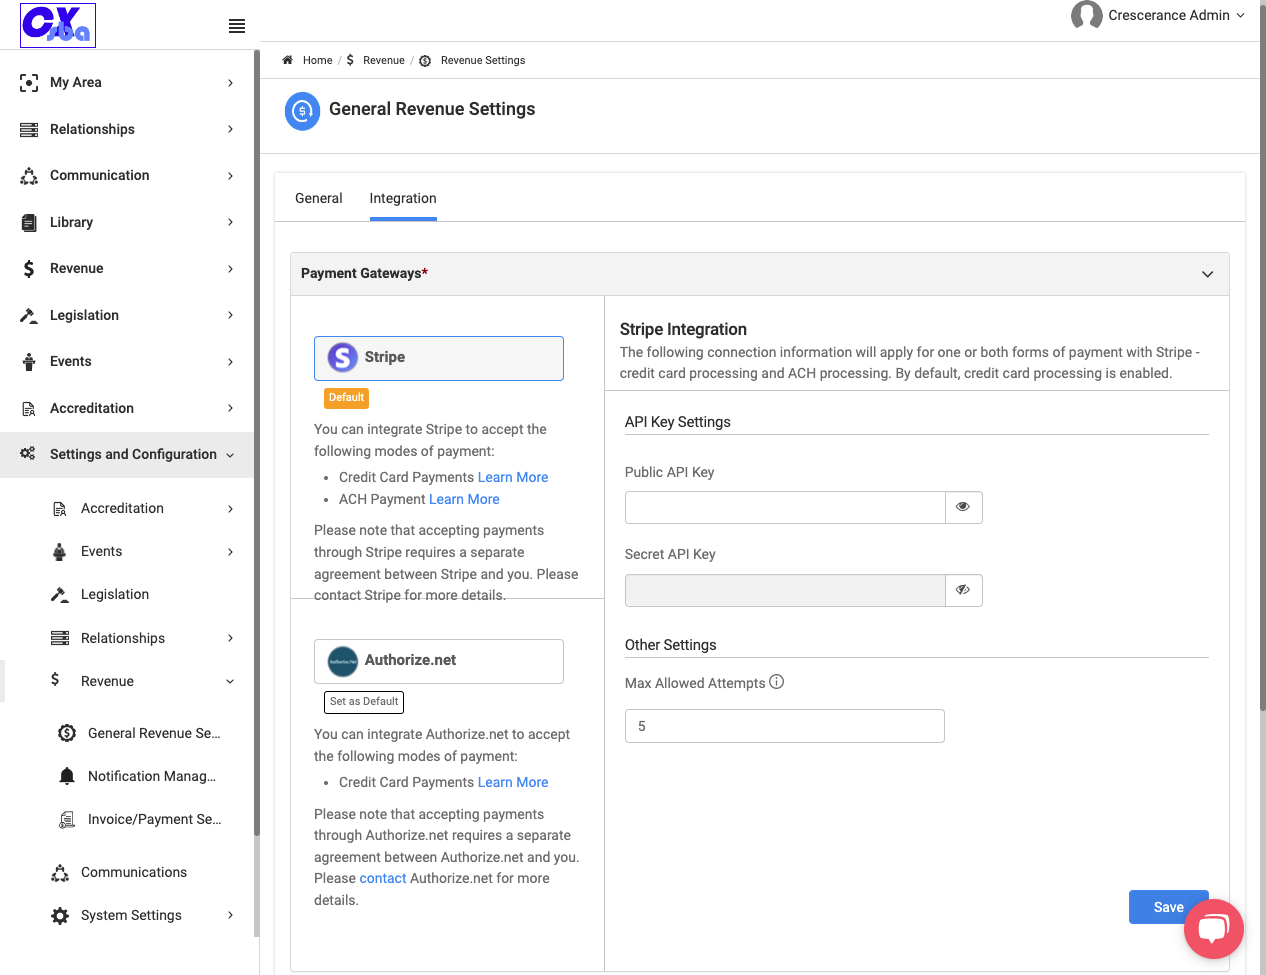Select the Integration tab
Viewport: 1266px width, 975px height.
[x=403, y=198]
